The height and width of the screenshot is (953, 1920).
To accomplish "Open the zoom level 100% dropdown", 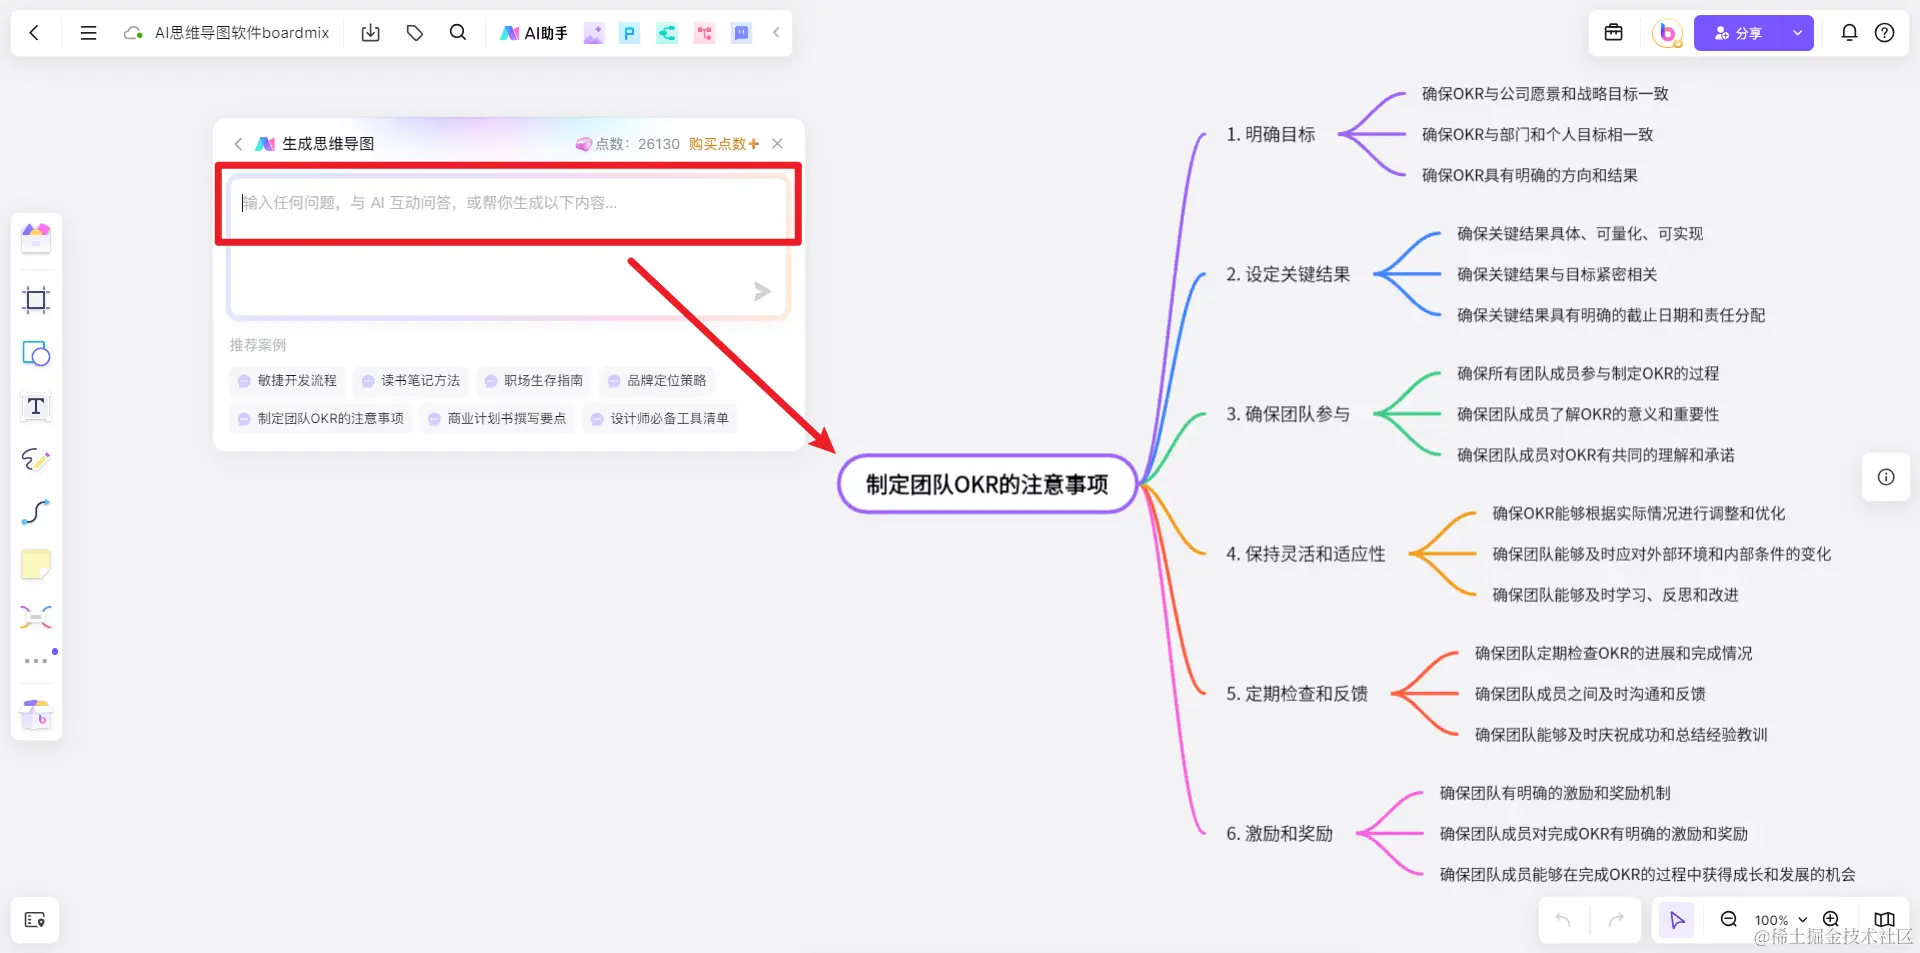I will pos(1778,919).
